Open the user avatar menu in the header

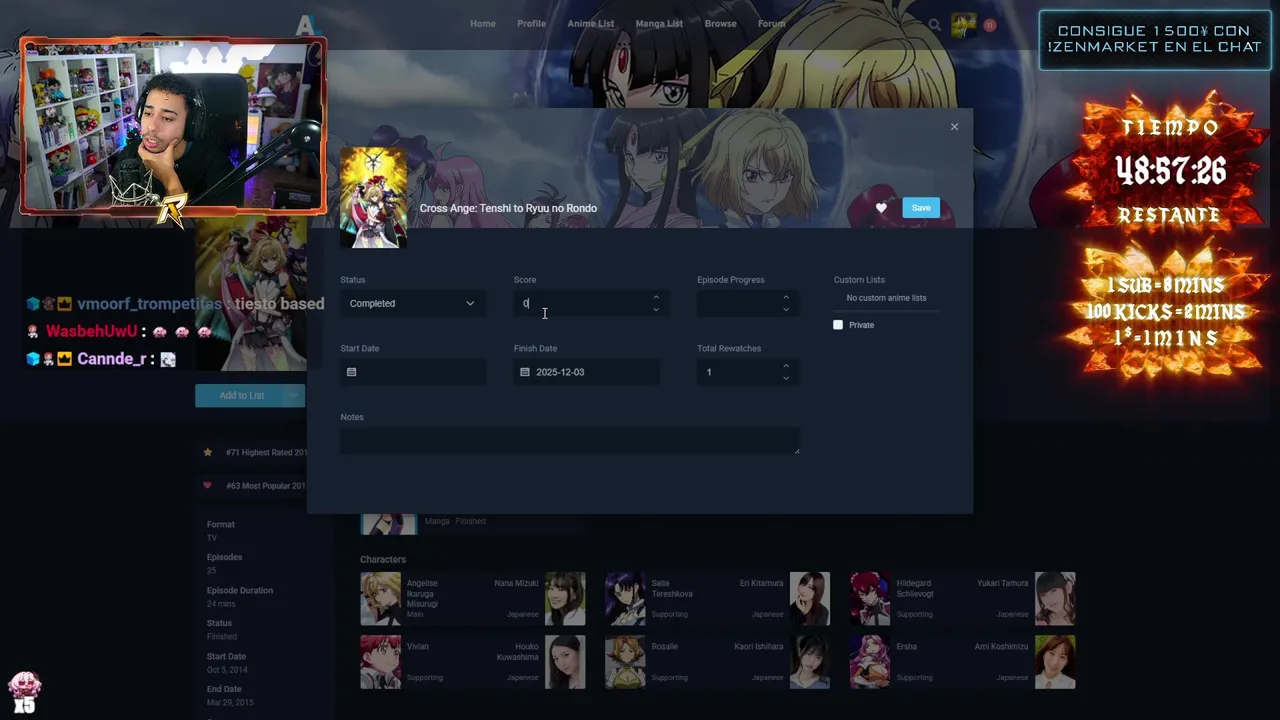tap(963, 25)
